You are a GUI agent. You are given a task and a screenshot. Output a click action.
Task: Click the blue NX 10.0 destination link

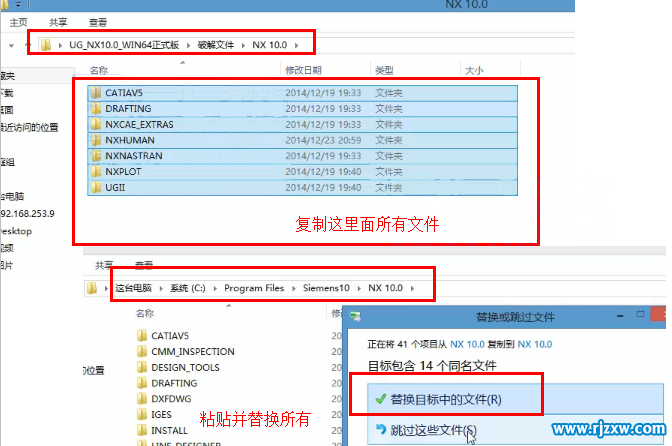tap(535, 344)
